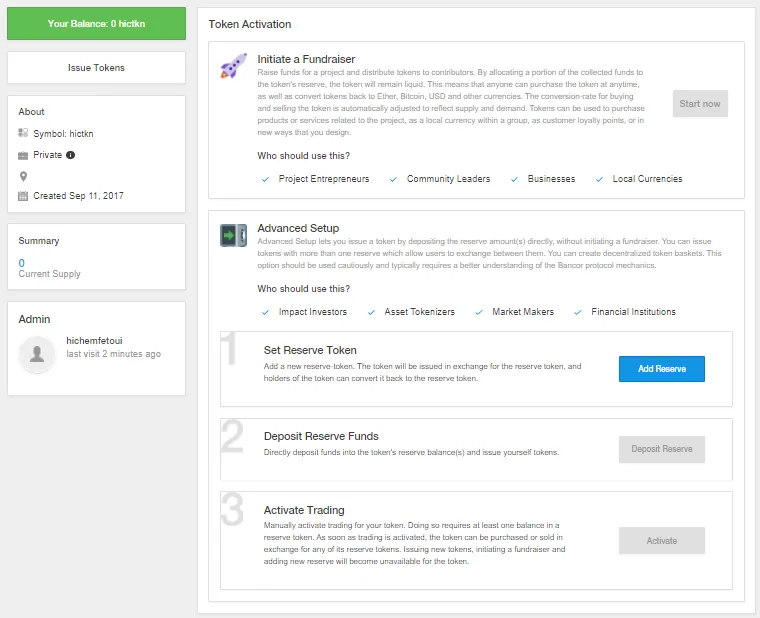760x618 pixels.
Task: Click checkmark beside Impact Investors
Action: point(265,313)
